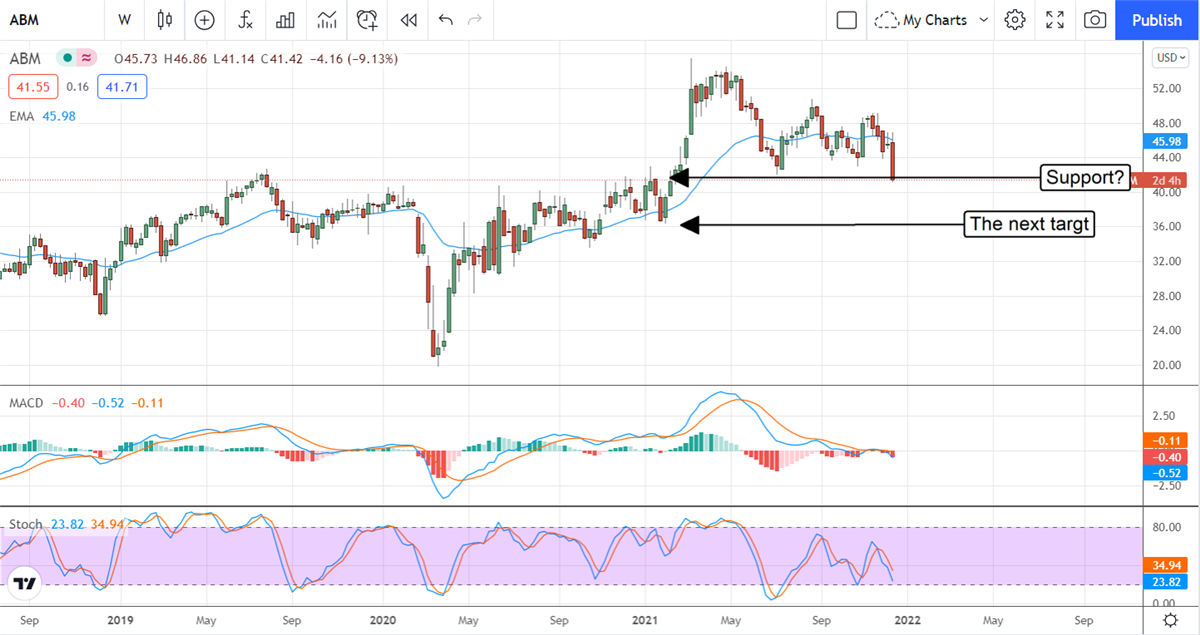Screen dimensions: 1200x635
Task: Click the 41.71 buy price button
Action: click(122, 87)
